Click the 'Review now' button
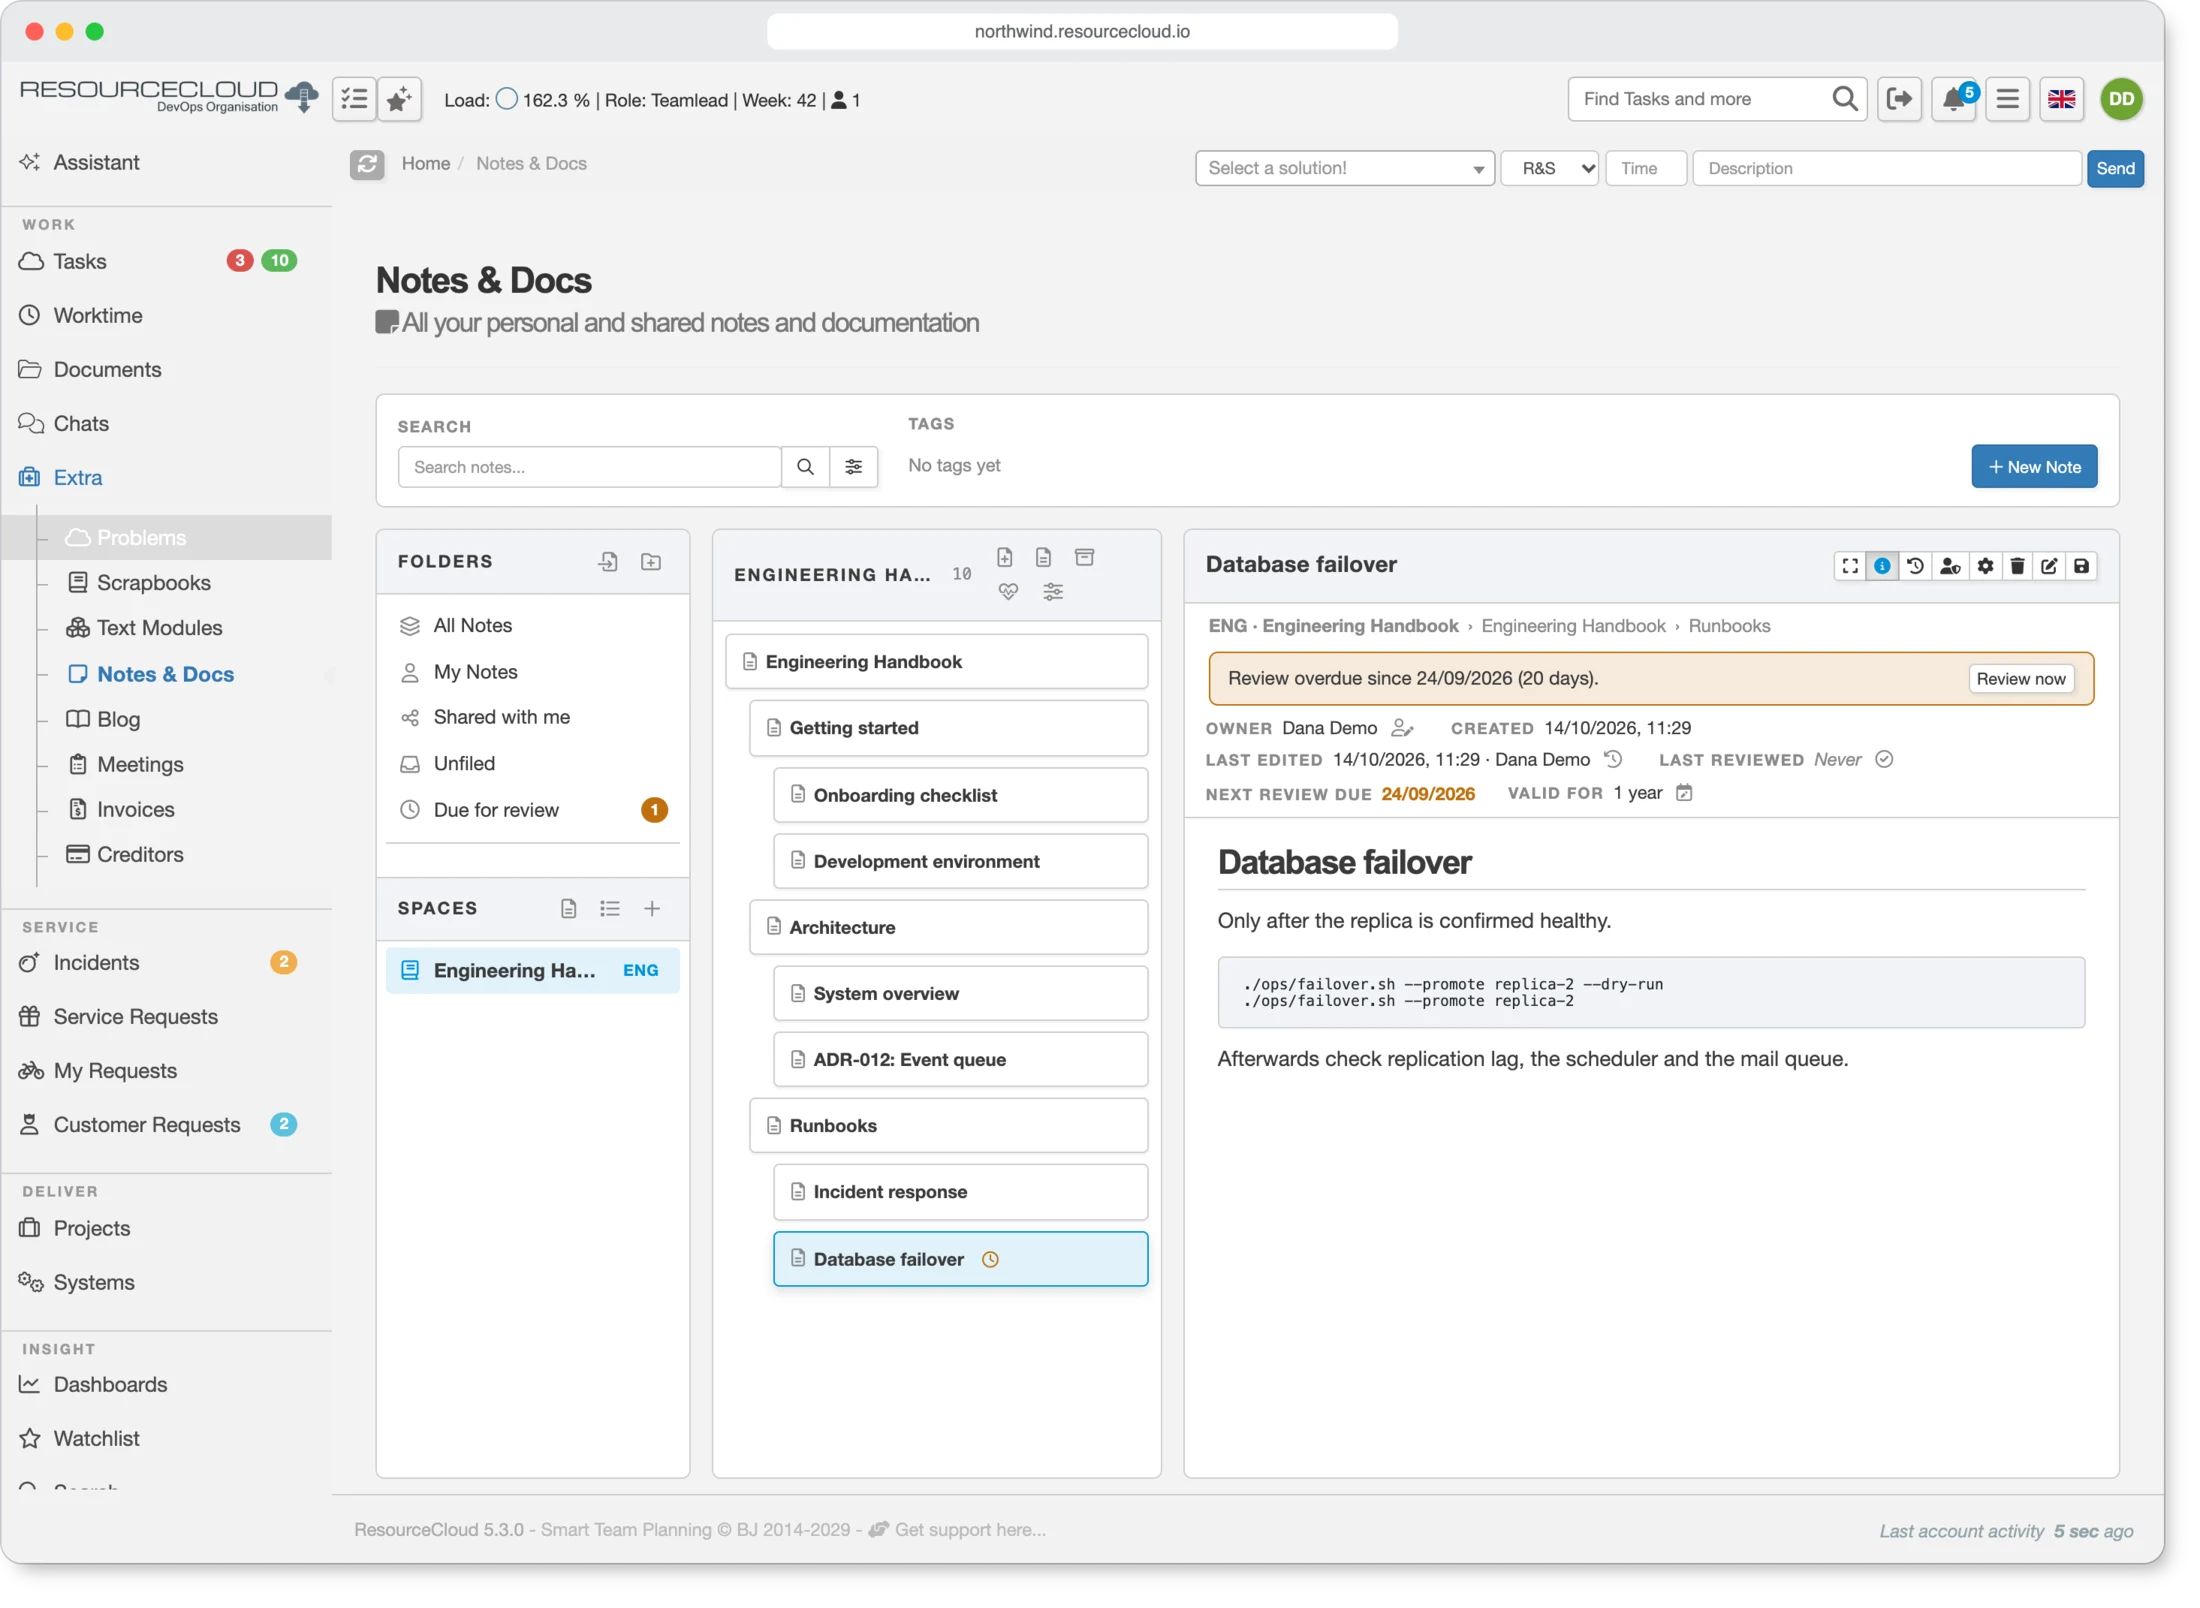Viewport: 2200px width, 1608px height. tap(2021, 678)
